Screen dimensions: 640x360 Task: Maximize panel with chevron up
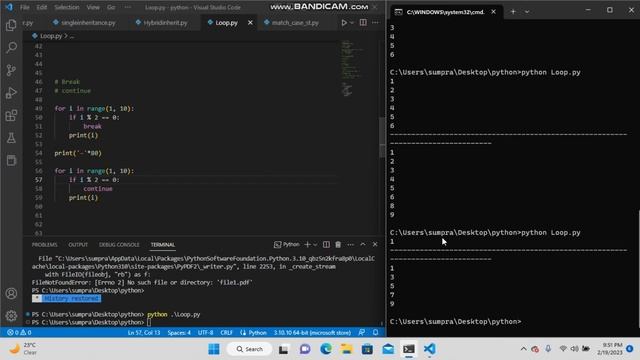point(363,244)
